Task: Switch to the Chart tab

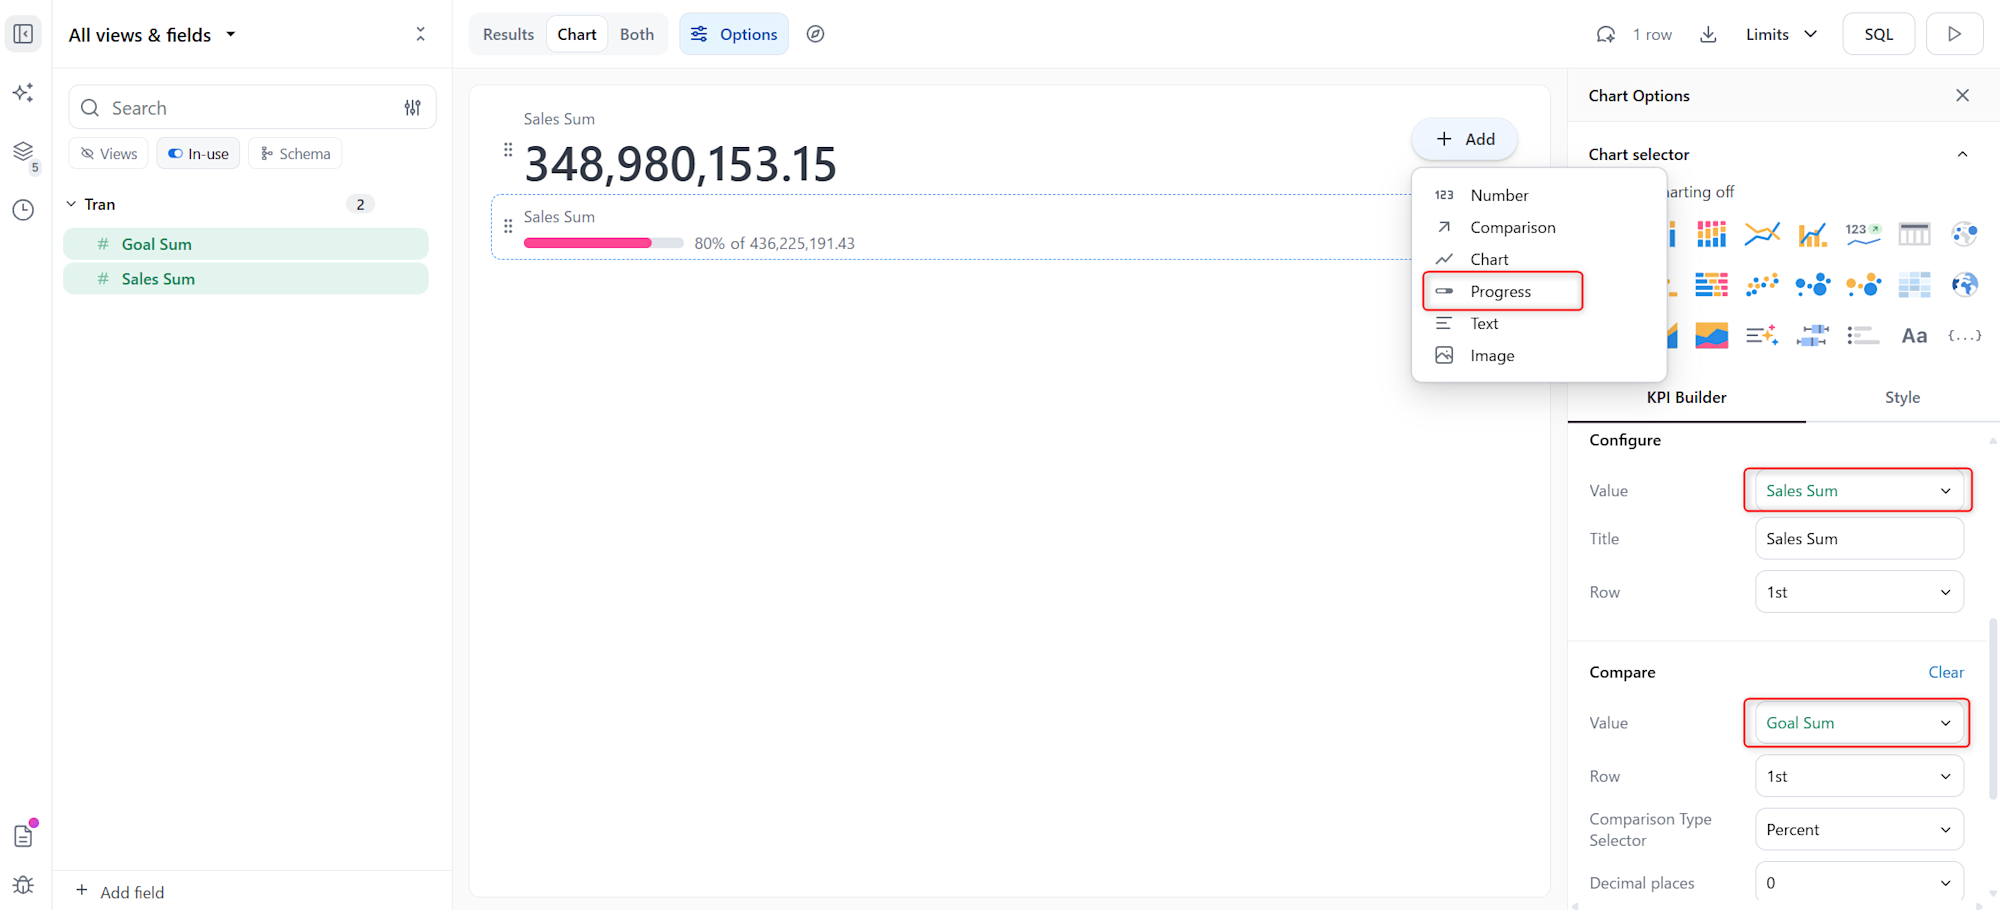Action: [577, 34]
